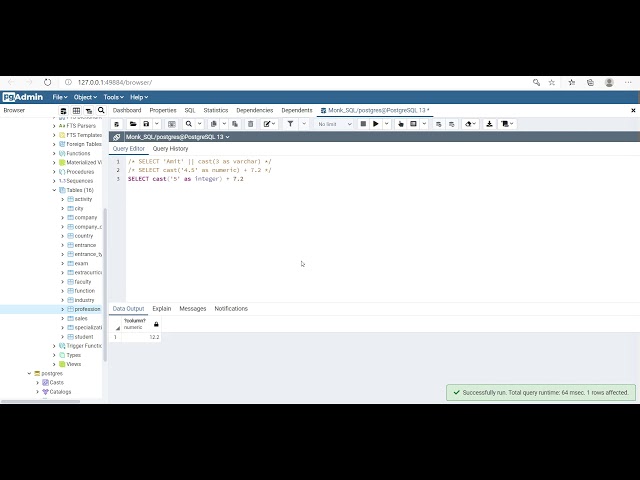Click the explain hand icon
Image resolution: width=640 pixels, height=480 pixels.
point(401,124)
